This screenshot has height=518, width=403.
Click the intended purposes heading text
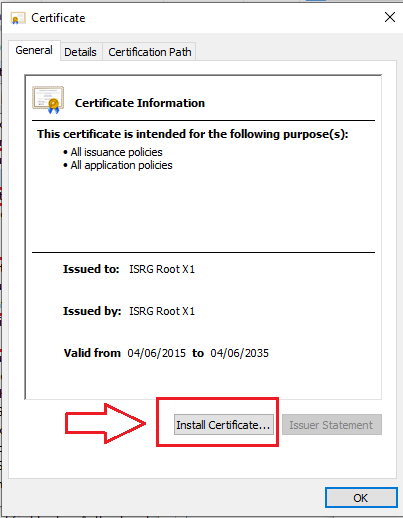[193, 134]
